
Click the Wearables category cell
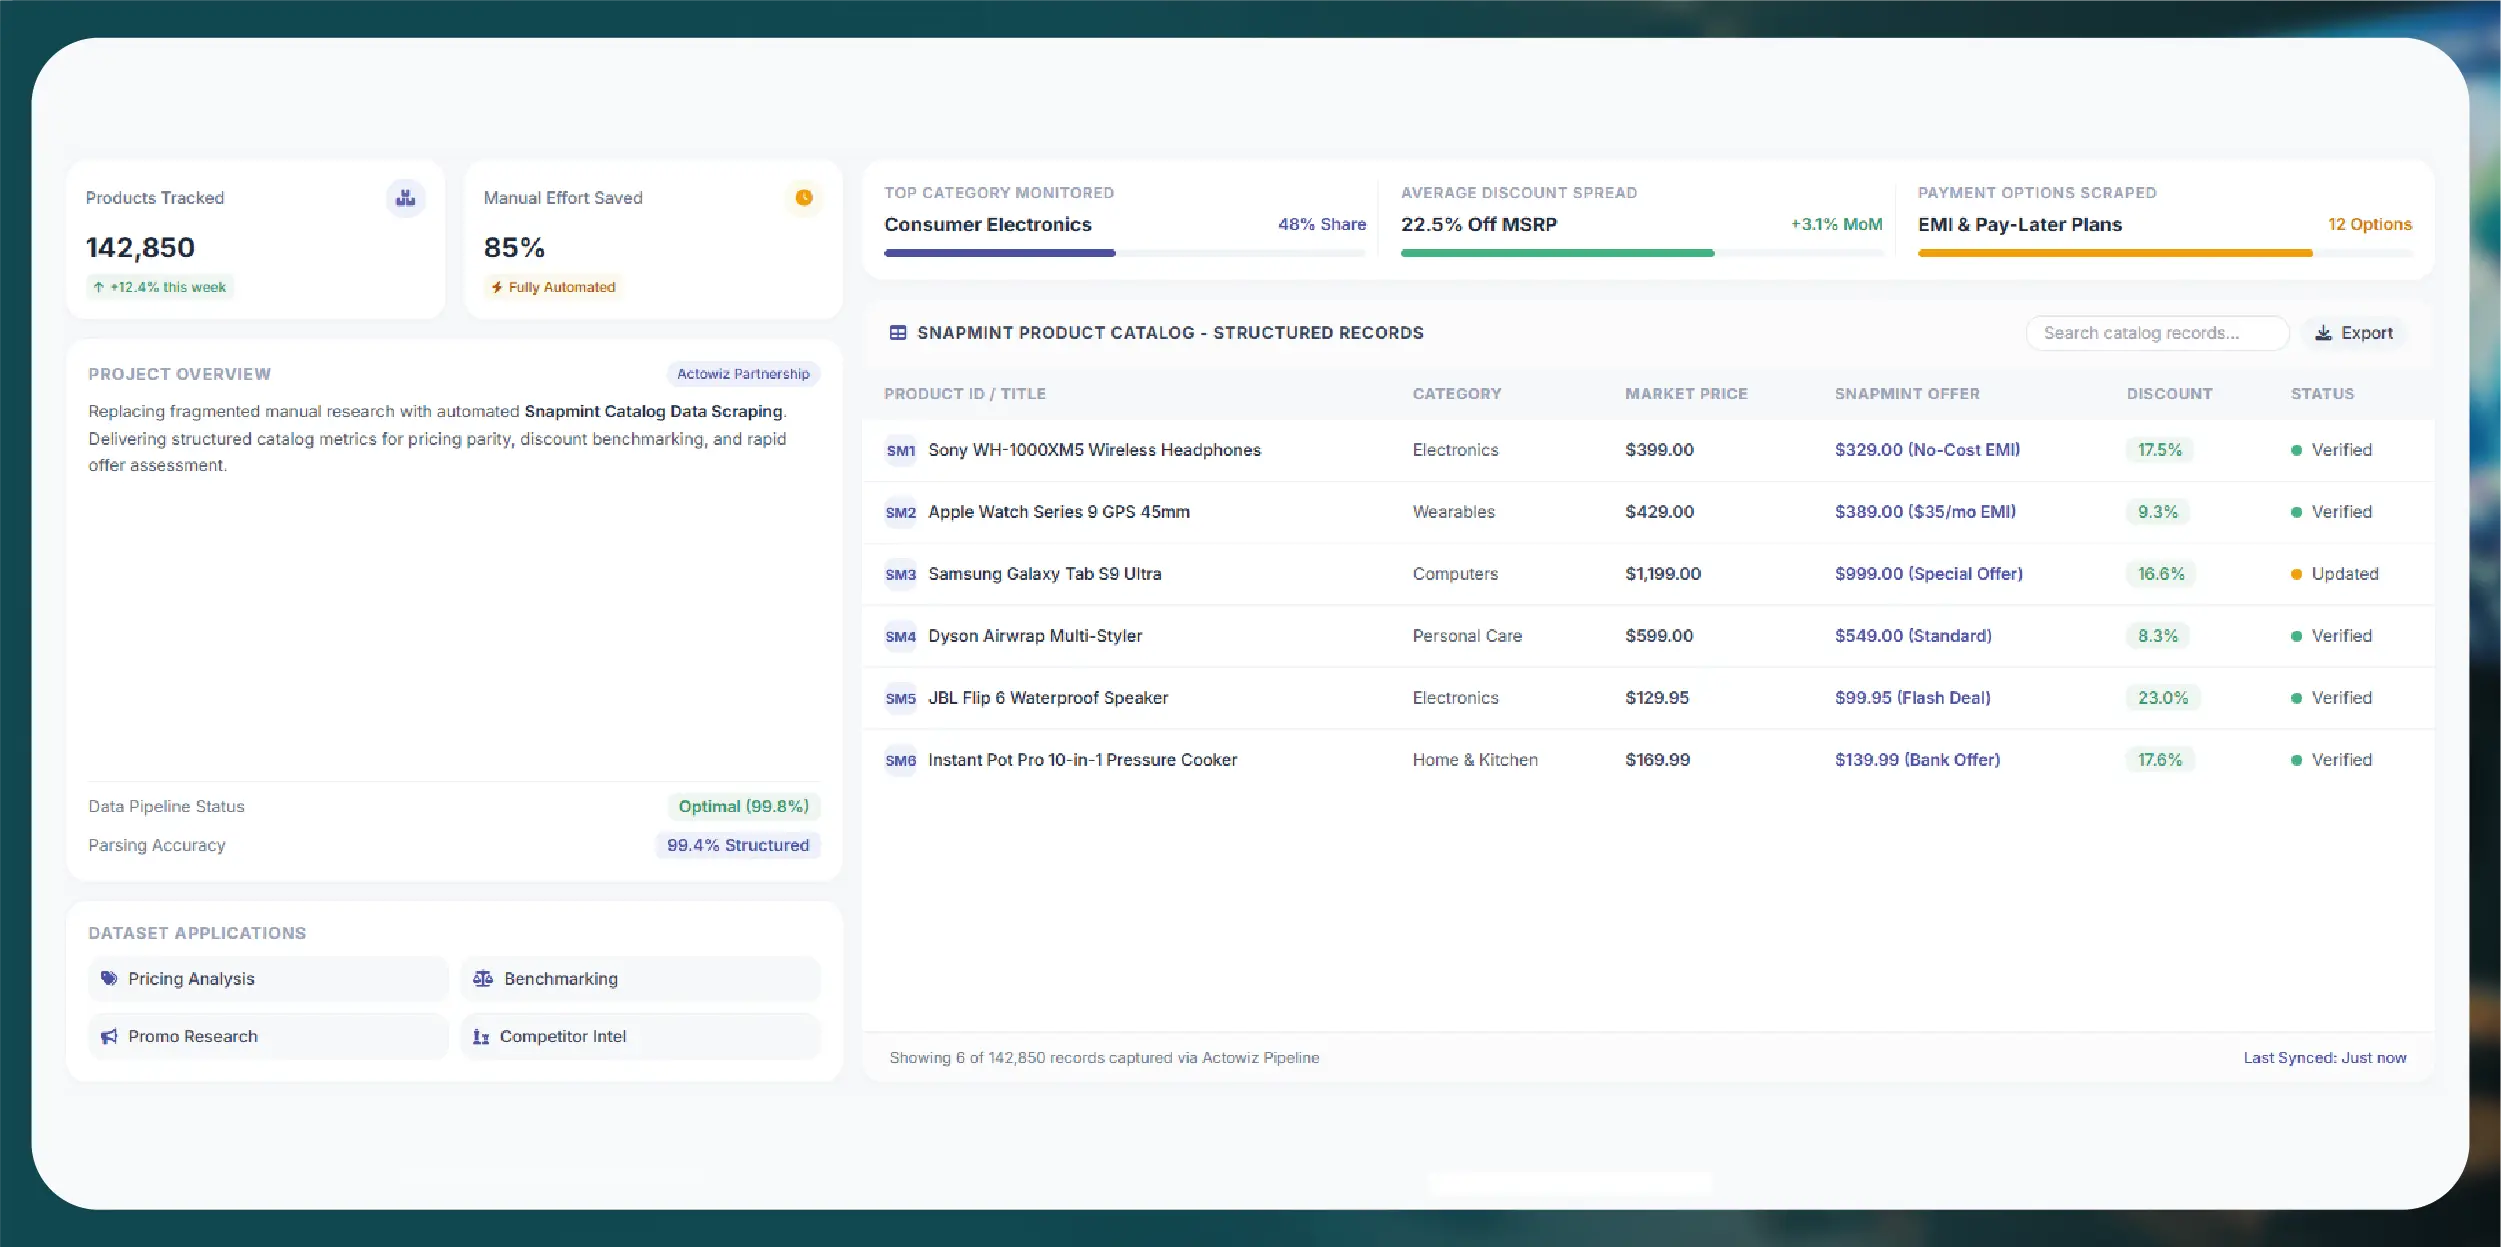(1453, 513)
